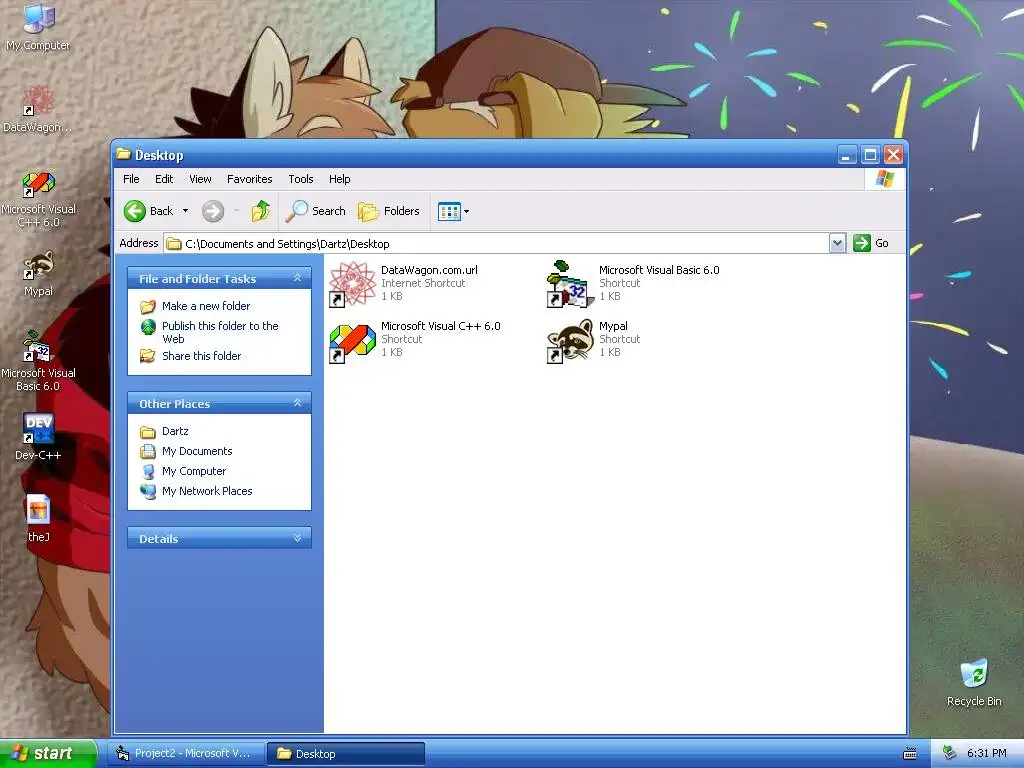Select Microsoft Visual C++ 6.0 icon in Explorer
Viewport: 1024px width, 768px height.
(x=353, y=342)
